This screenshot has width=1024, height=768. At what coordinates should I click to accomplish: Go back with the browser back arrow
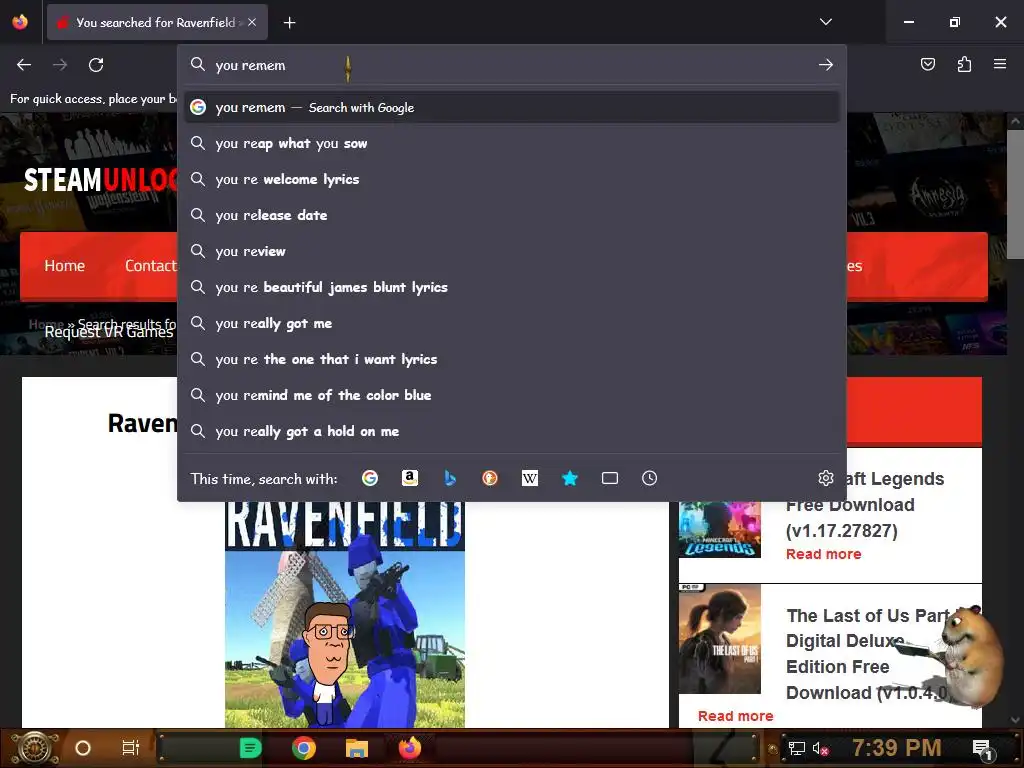tap(24, 65)
